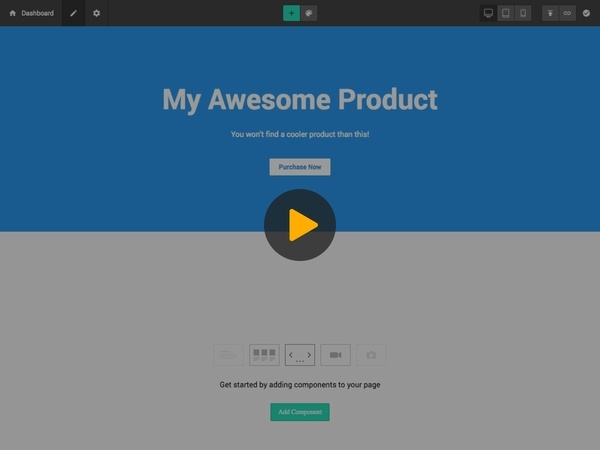Select the video camera component icon
Screen dimensions: 600x450
click(x=336, y=355)
